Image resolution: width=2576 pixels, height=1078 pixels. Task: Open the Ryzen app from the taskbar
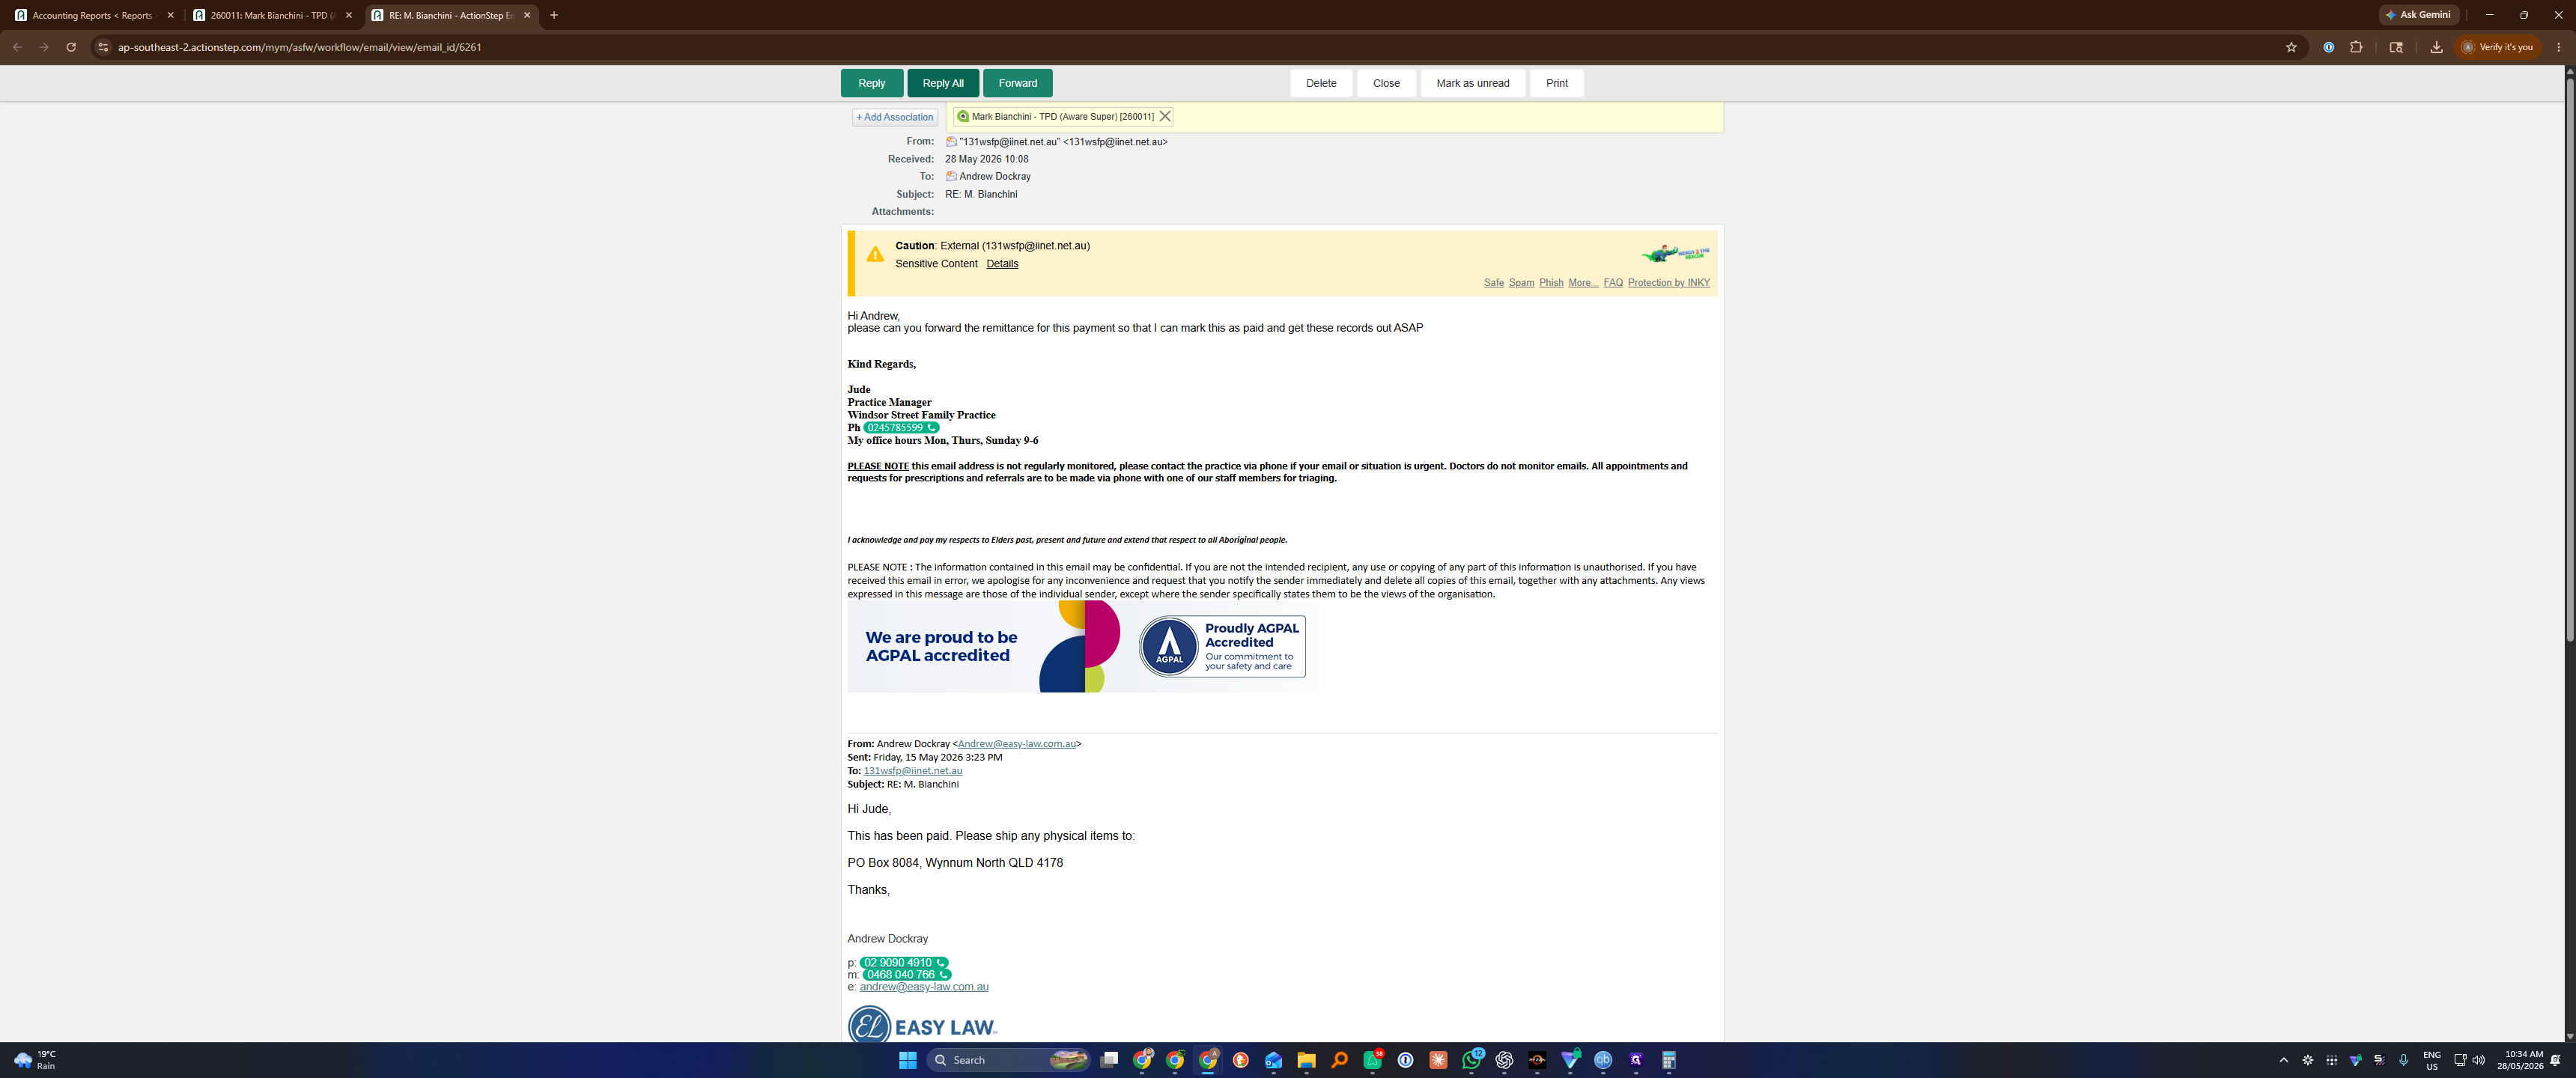point(1537,1060)
